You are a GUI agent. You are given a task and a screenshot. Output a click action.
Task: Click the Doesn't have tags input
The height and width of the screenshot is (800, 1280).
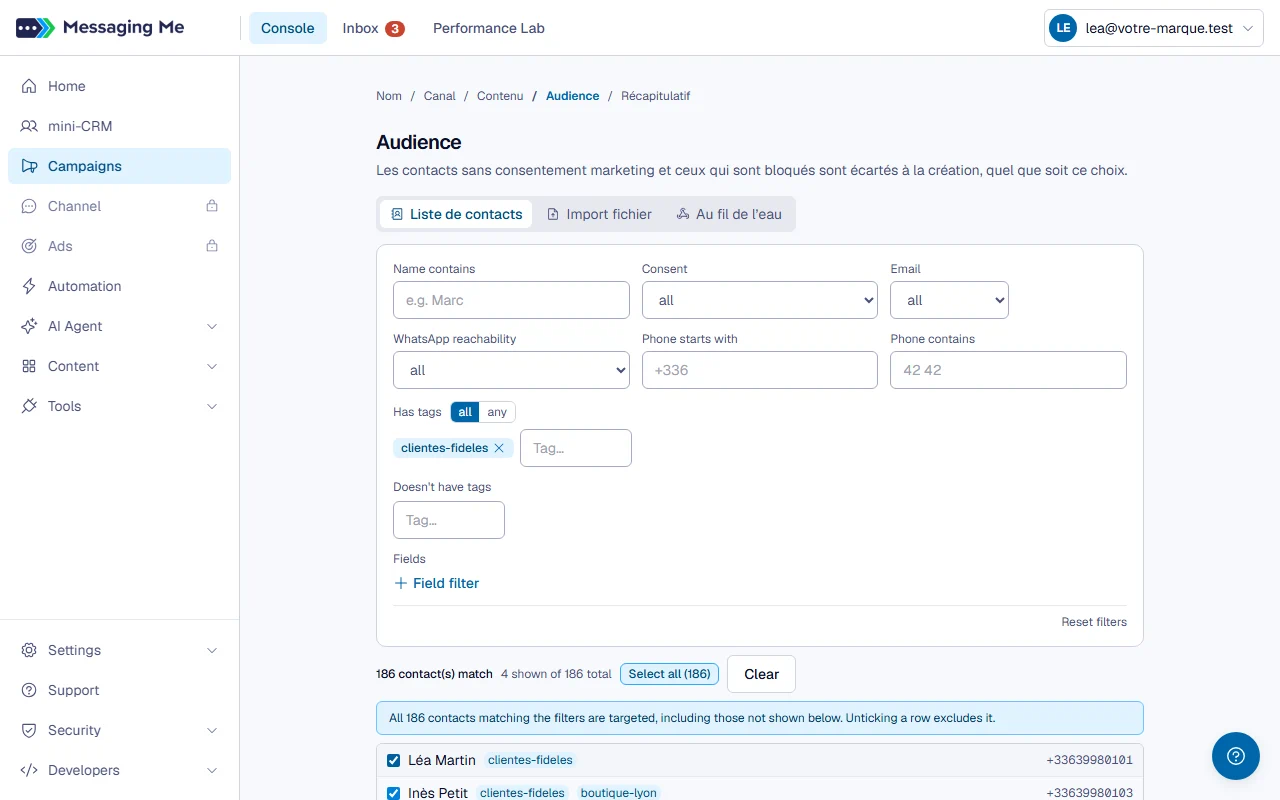point(449,520)
